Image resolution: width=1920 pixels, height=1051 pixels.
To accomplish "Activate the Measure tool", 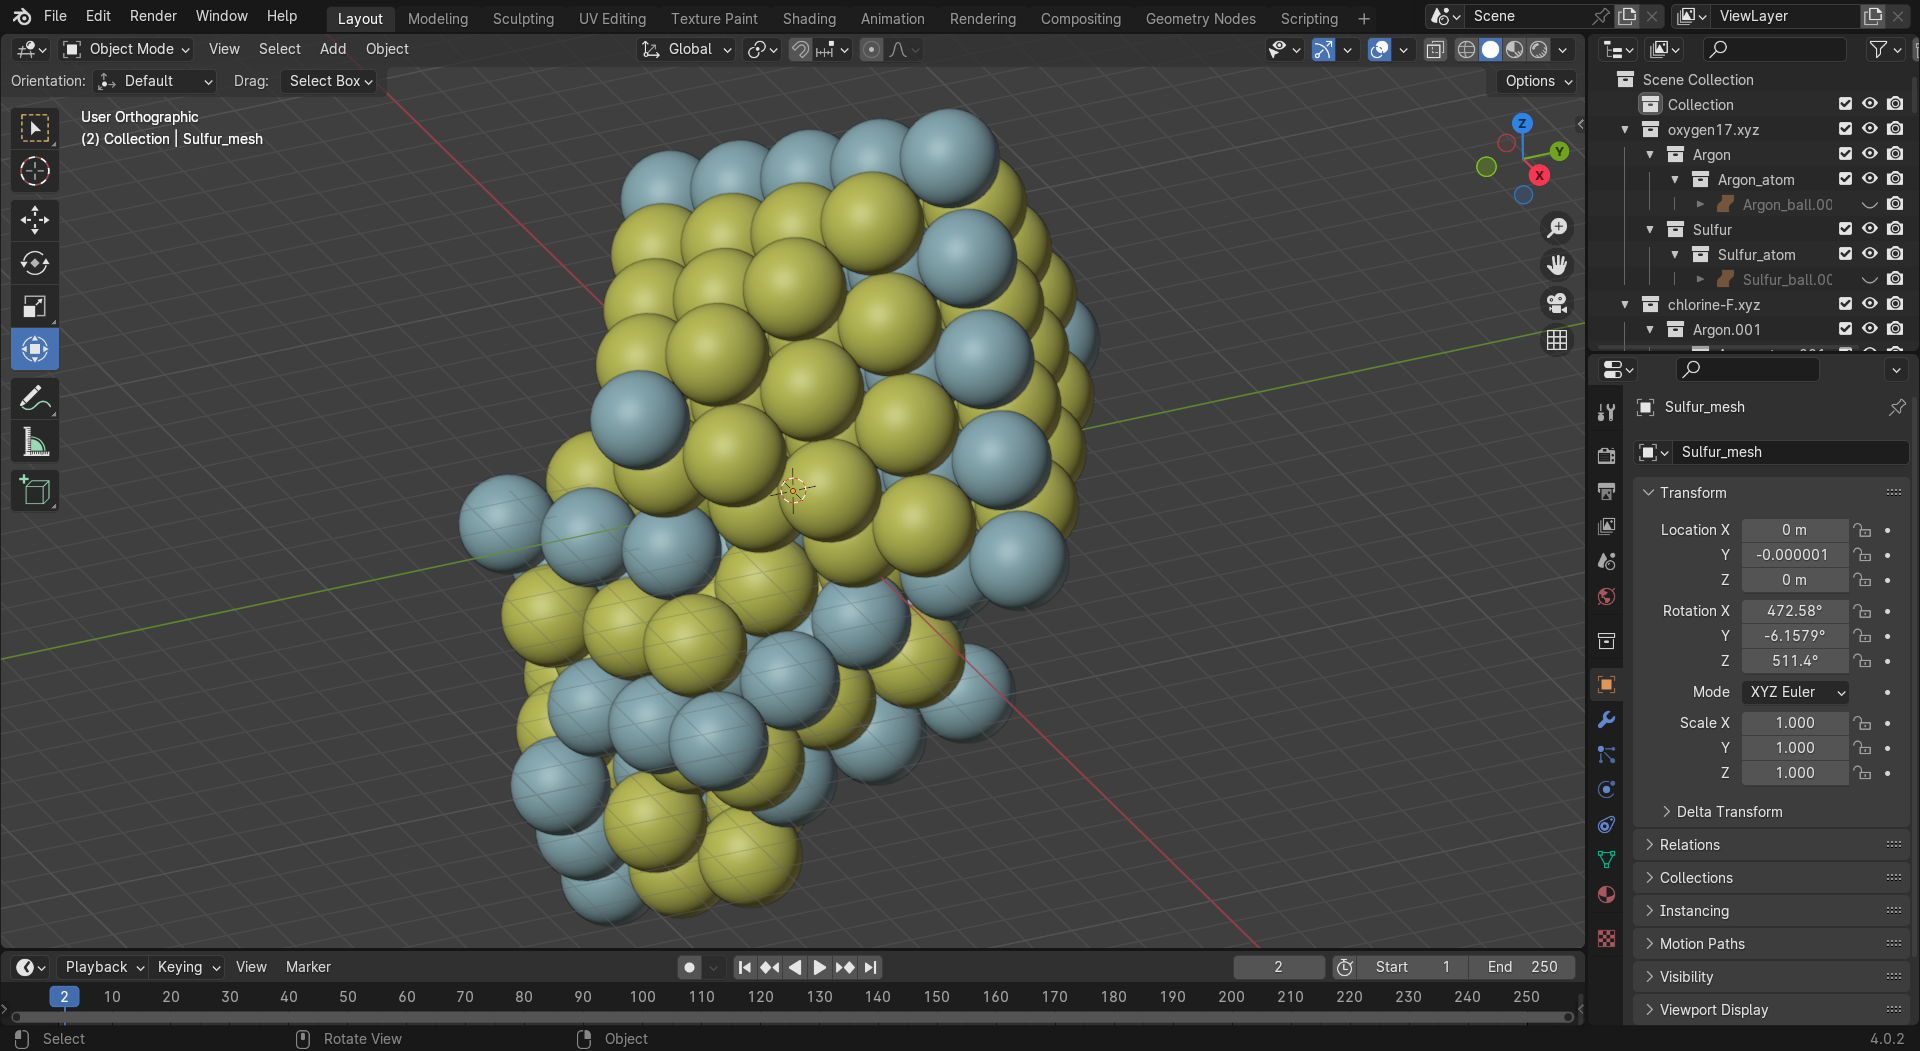I will click(35, 442).
